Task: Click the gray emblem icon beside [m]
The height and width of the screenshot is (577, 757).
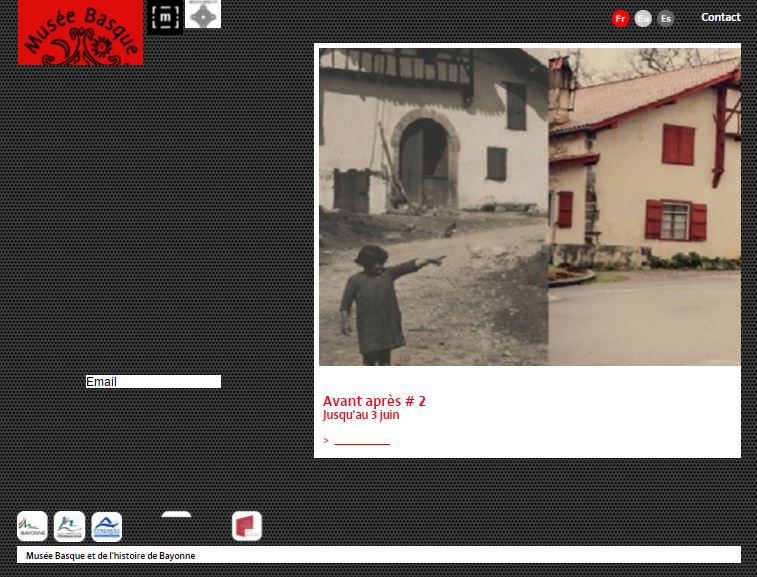Action: (203, 14)
